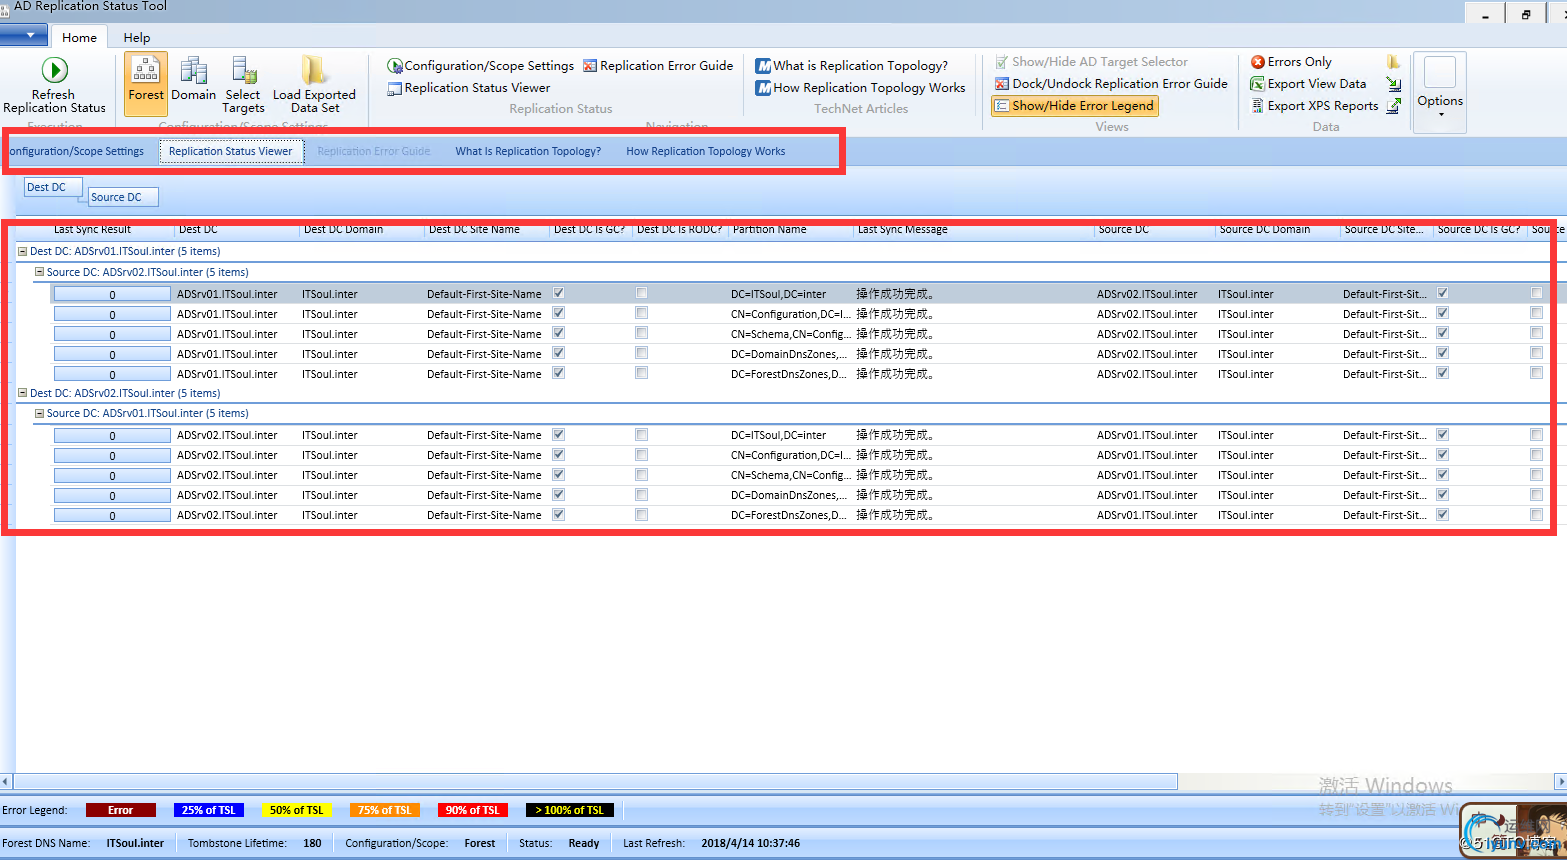Toggle Dest DC Is RODC checkbox, ADSrv01 DomainDnsZones row
1567x860 pixels.
(641, 353)
